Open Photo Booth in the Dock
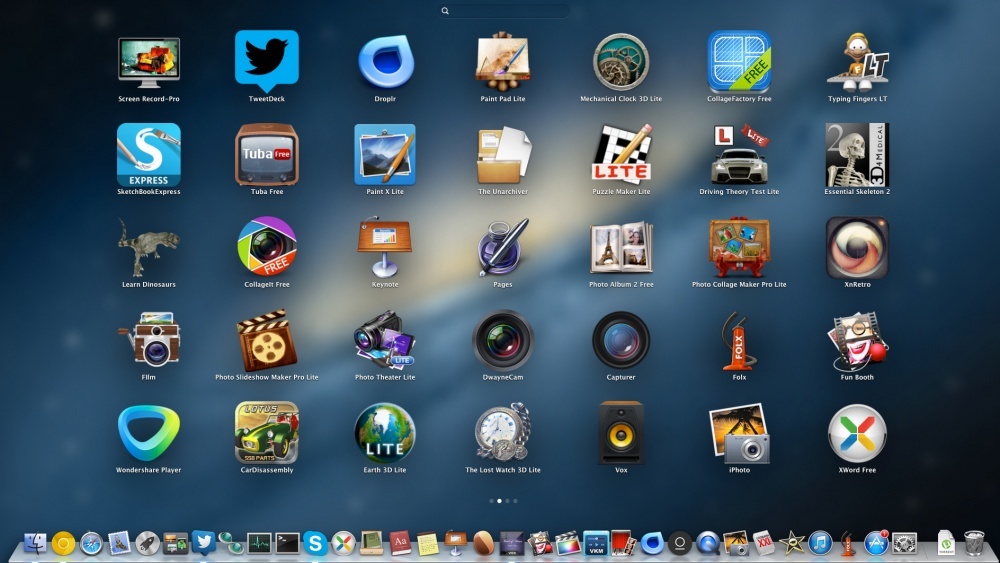This screenshot has height=563, width=1000. [x=624, y=543]
